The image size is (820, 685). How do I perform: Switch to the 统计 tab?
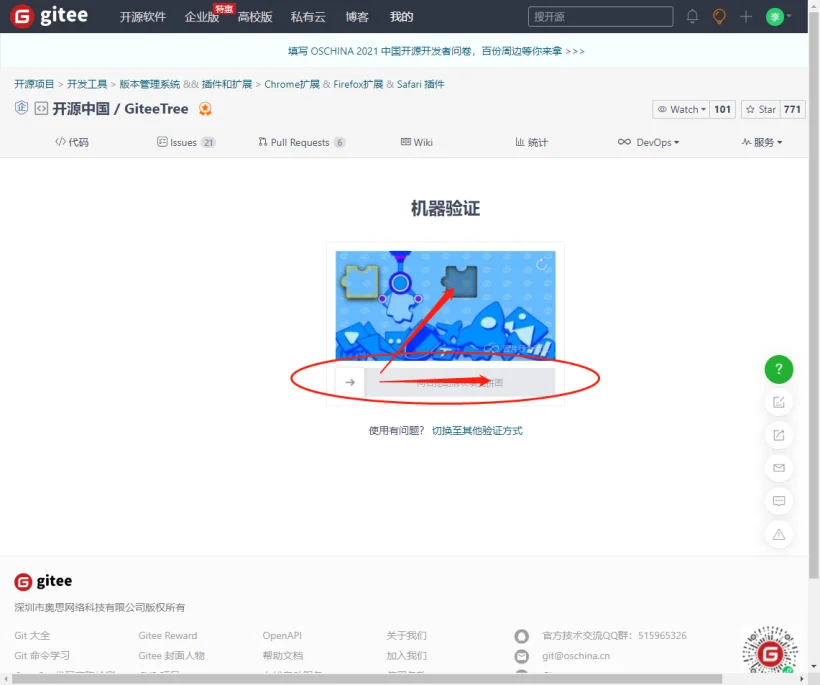[x=531, y=142]
